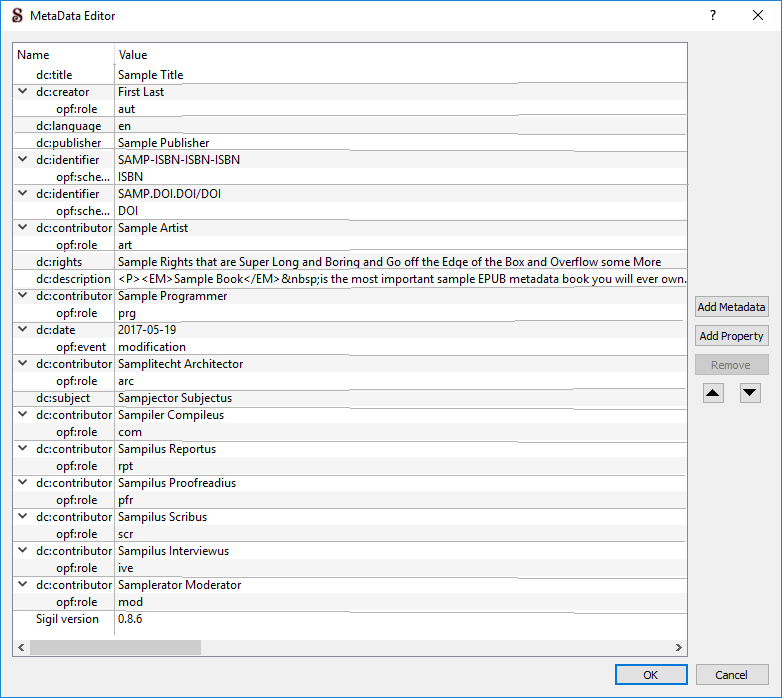Click the question mark help button
The width and height of the screenshot is (782, 698).
point(713,16)
